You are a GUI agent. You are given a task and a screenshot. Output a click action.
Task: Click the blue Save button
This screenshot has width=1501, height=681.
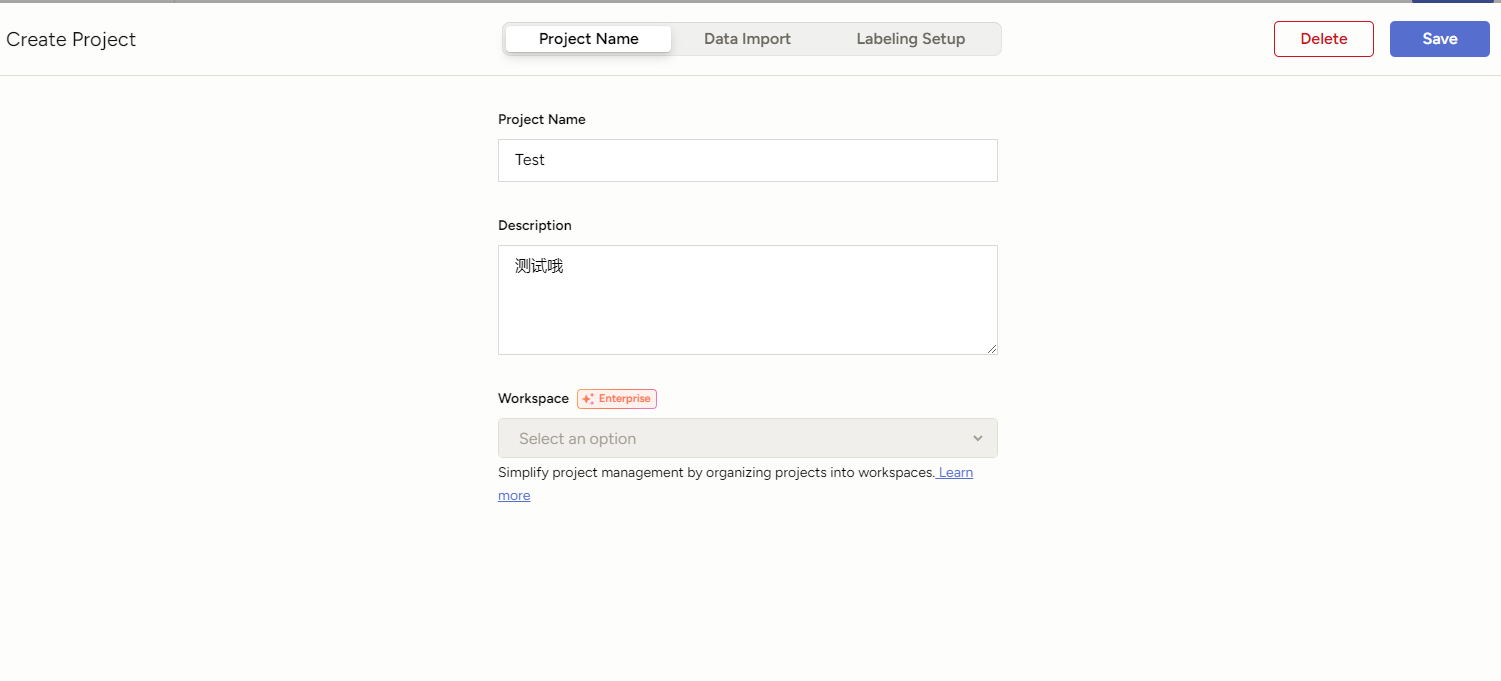1439,39
